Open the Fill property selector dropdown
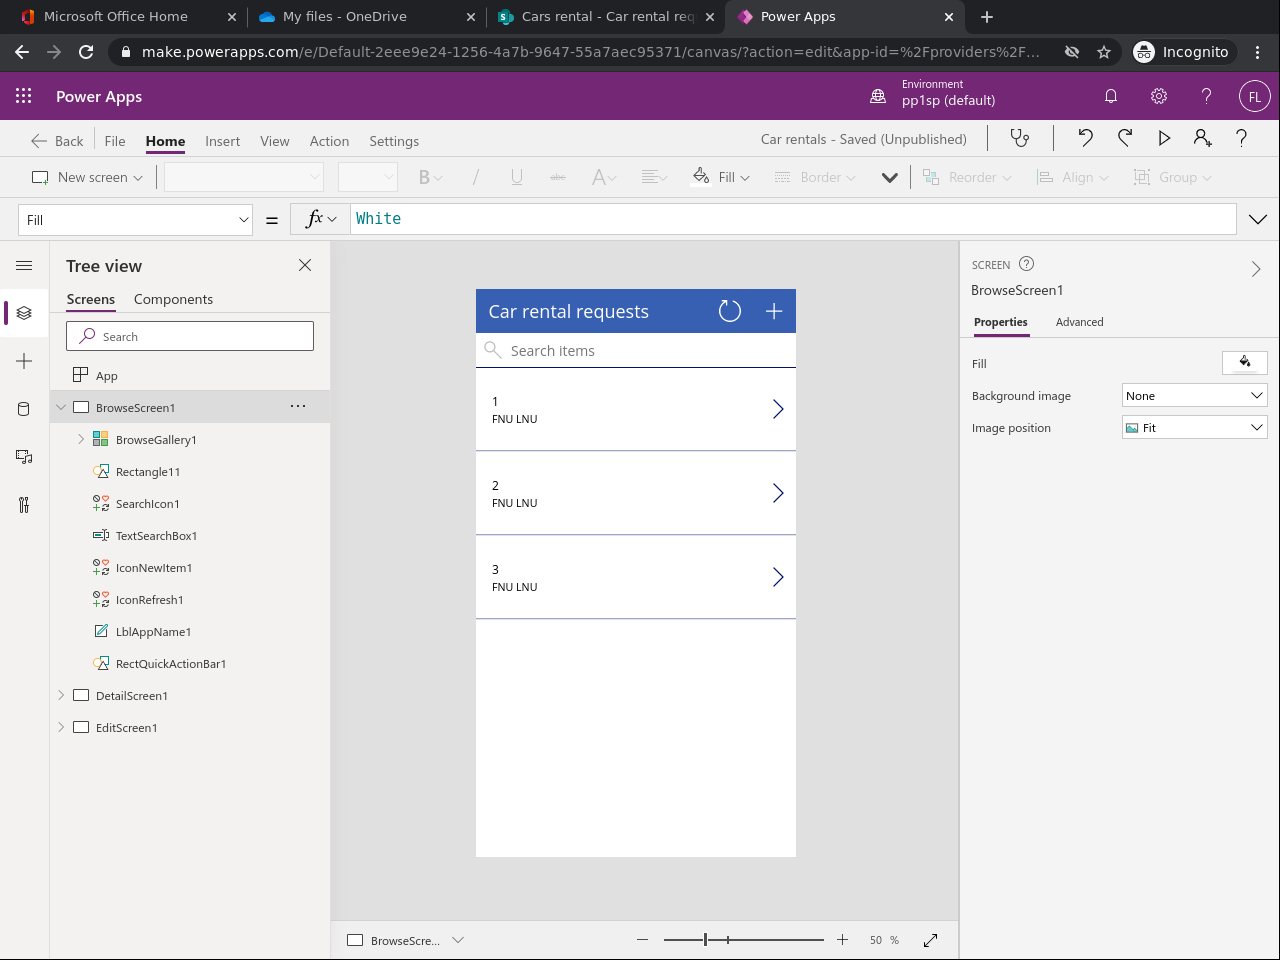1280x960 pixels. point(135,220)
